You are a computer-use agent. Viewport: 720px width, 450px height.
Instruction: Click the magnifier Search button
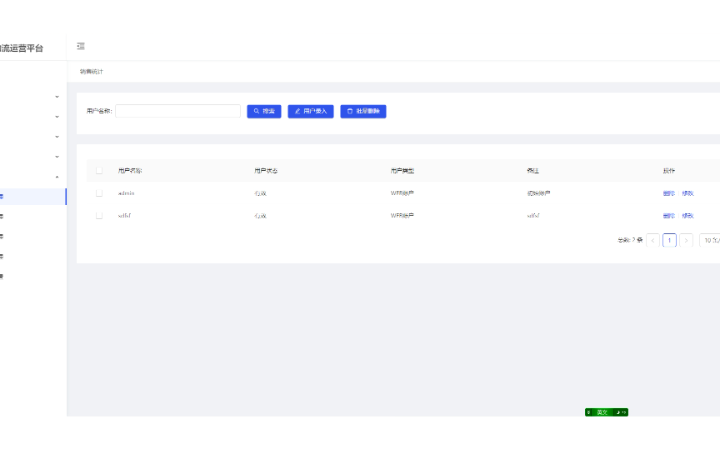coord(264,111)
